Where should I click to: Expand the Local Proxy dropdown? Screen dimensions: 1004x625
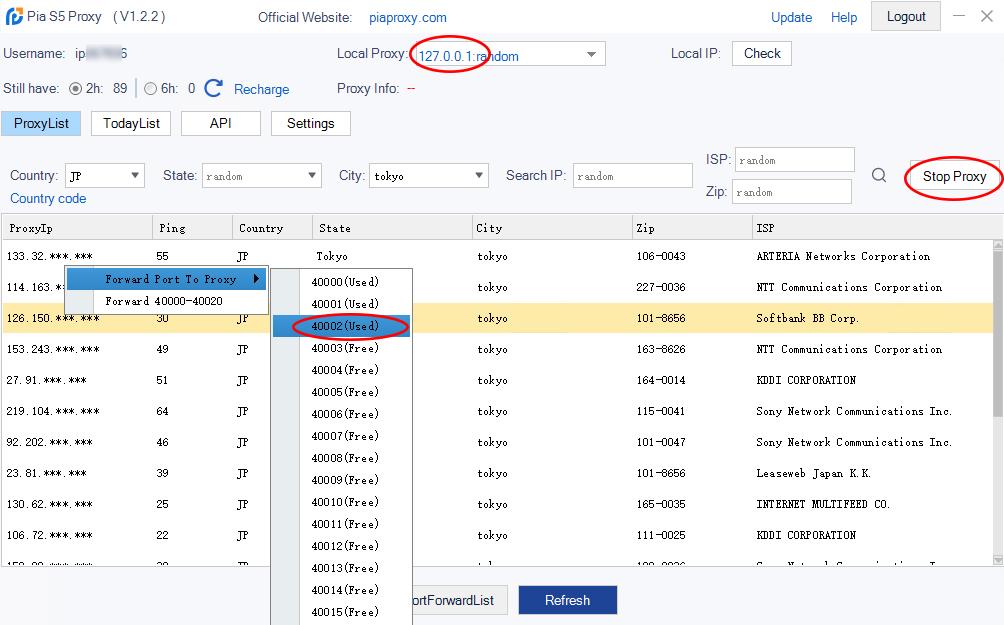pos(591,55)
